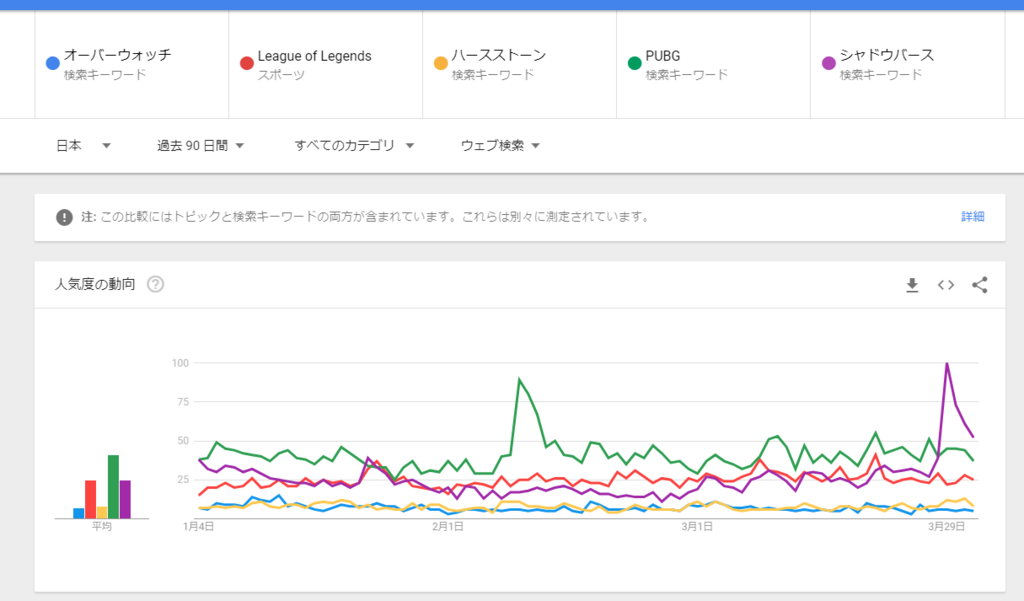This screenshot has width=1024, height=601.
Task: Click the help question mark icon
Action: [155, 284]
